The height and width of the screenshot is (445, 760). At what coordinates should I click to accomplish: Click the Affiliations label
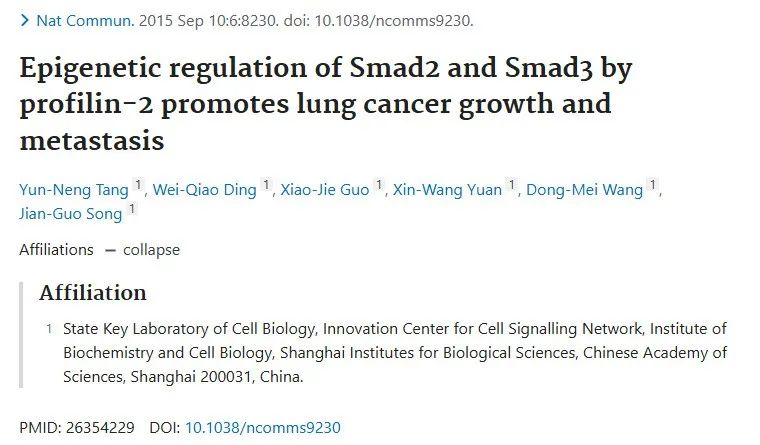tap(56, 250)
